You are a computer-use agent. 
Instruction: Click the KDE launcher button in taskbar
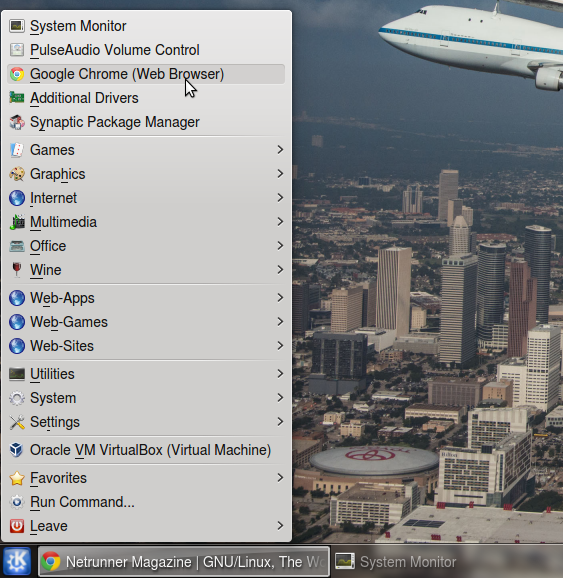[x=17, y=561]
